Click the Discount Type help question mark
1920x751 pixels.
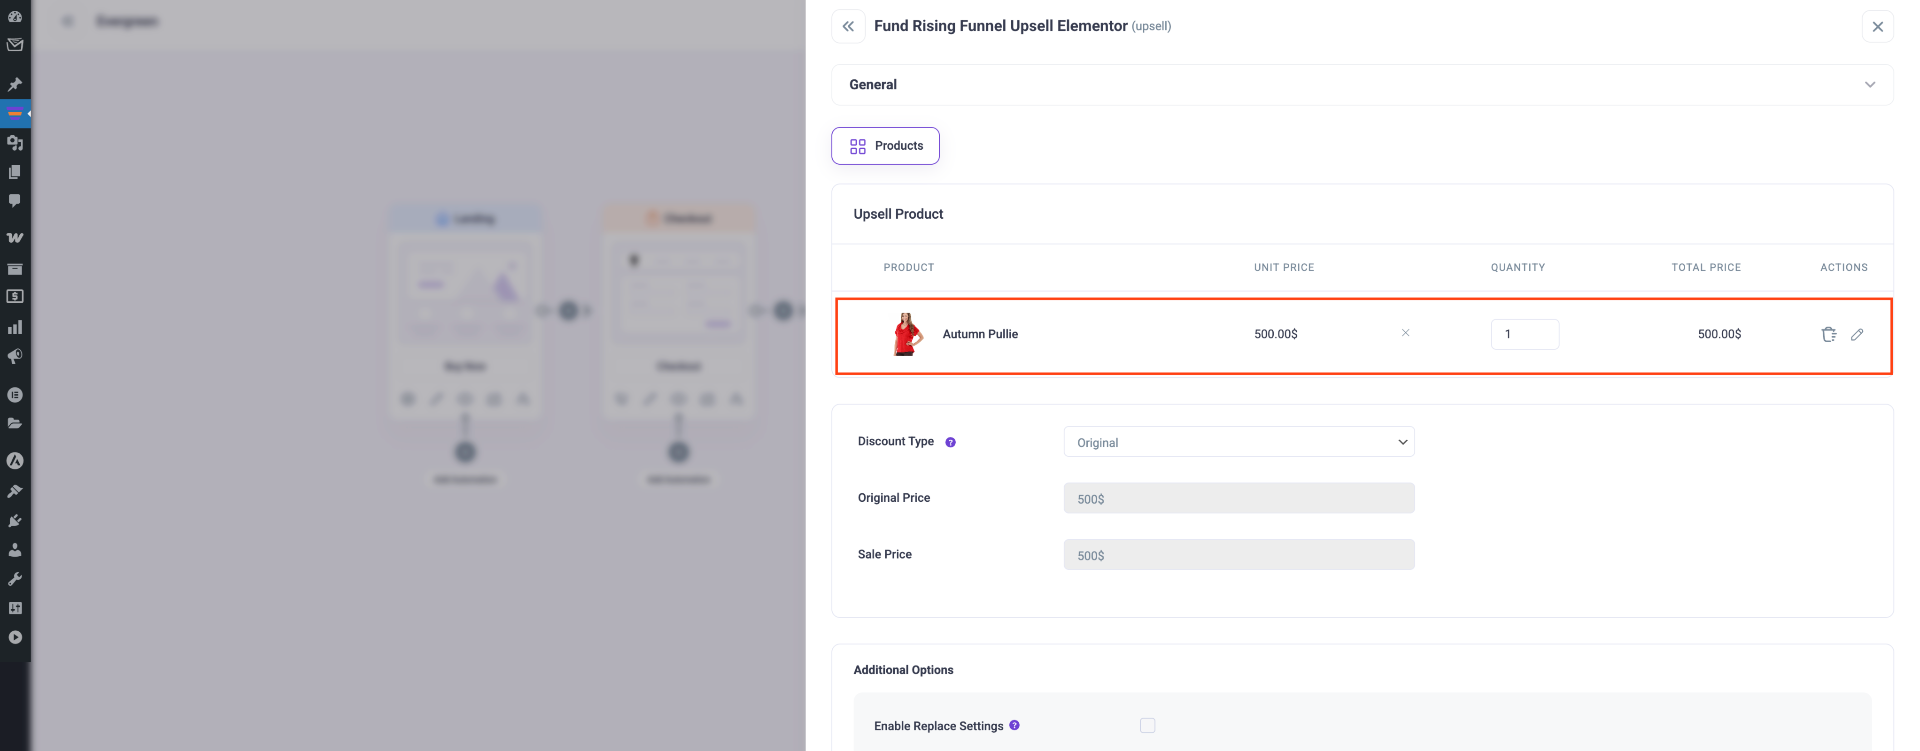pos(950,441)
